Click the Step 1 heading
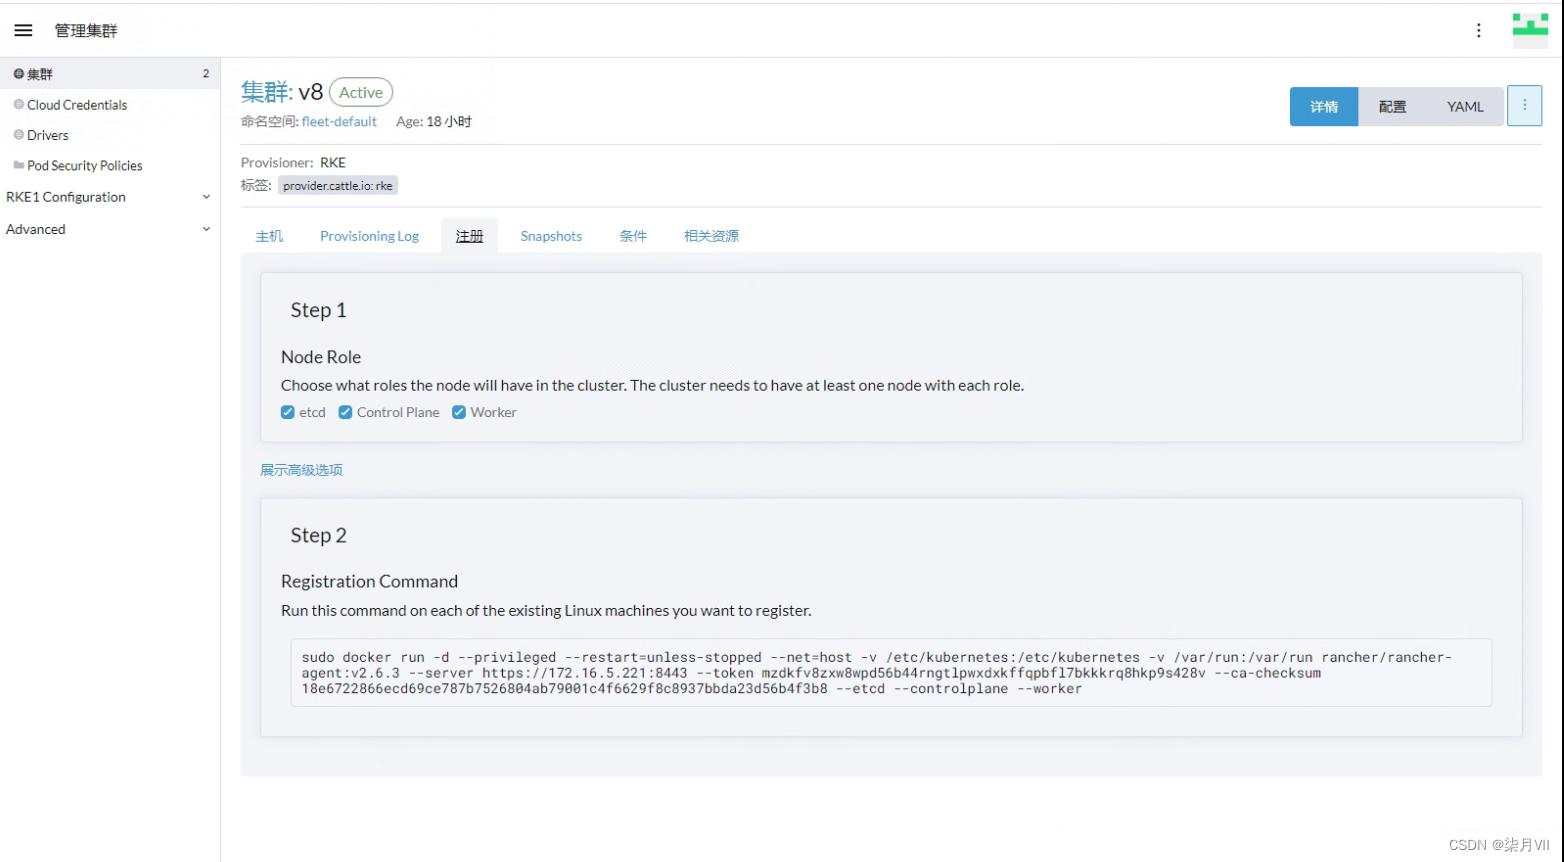Viewport: 1564px width, 862px height. 318,310
